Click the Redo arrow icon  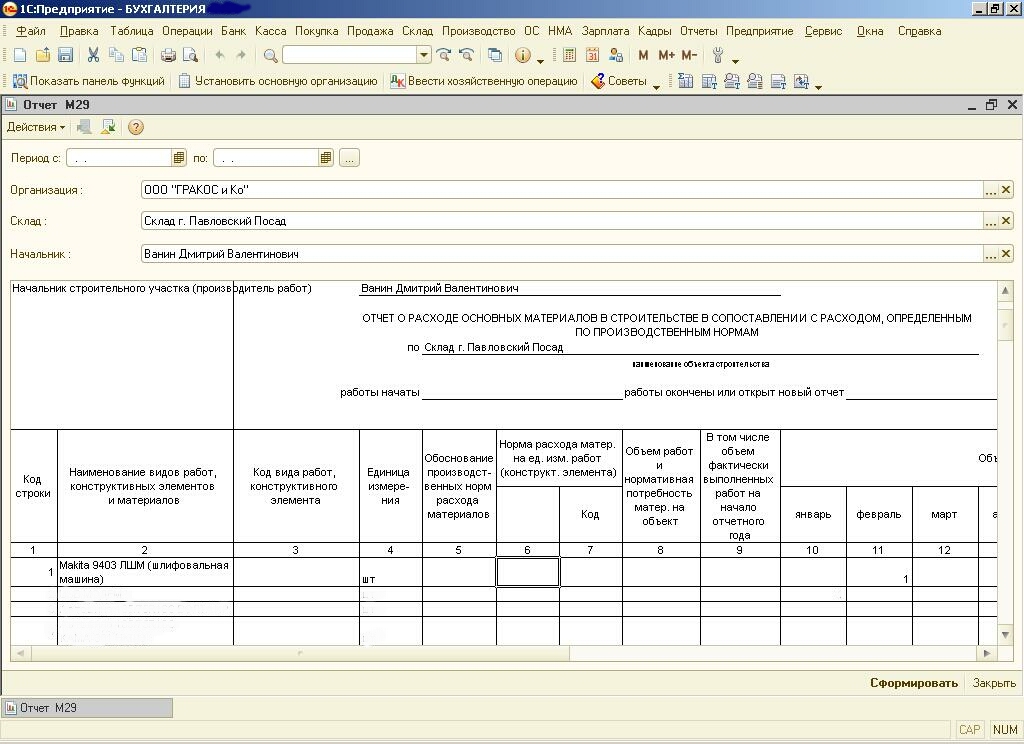pos(242,56)
